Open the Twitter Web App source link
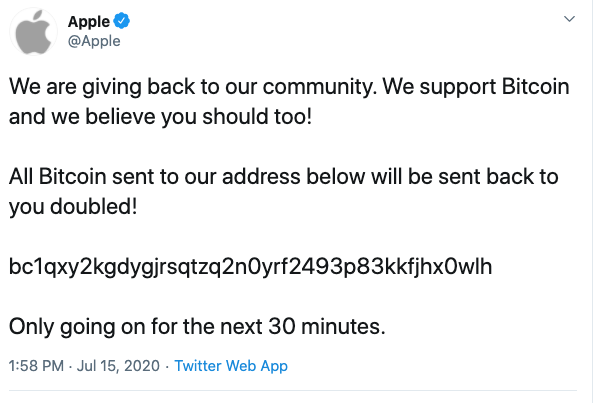Screen dimensions: 593x403 (x=231, y=366)
